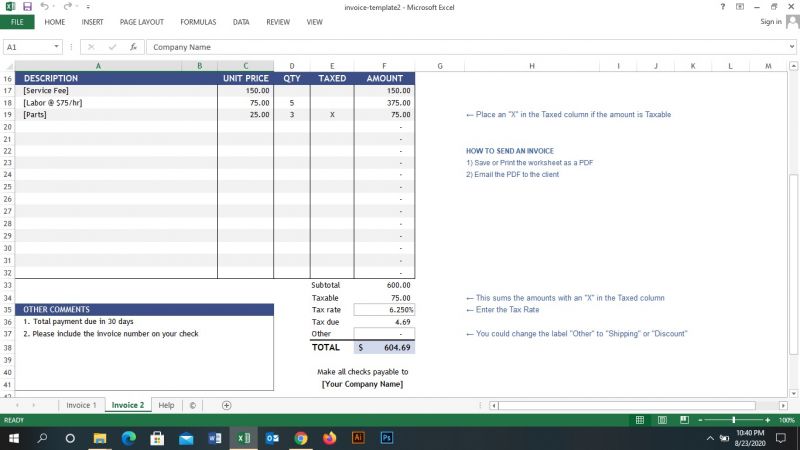800x450 pixels.
Task: Click the green FILE button
Action: tap(18, 21)
